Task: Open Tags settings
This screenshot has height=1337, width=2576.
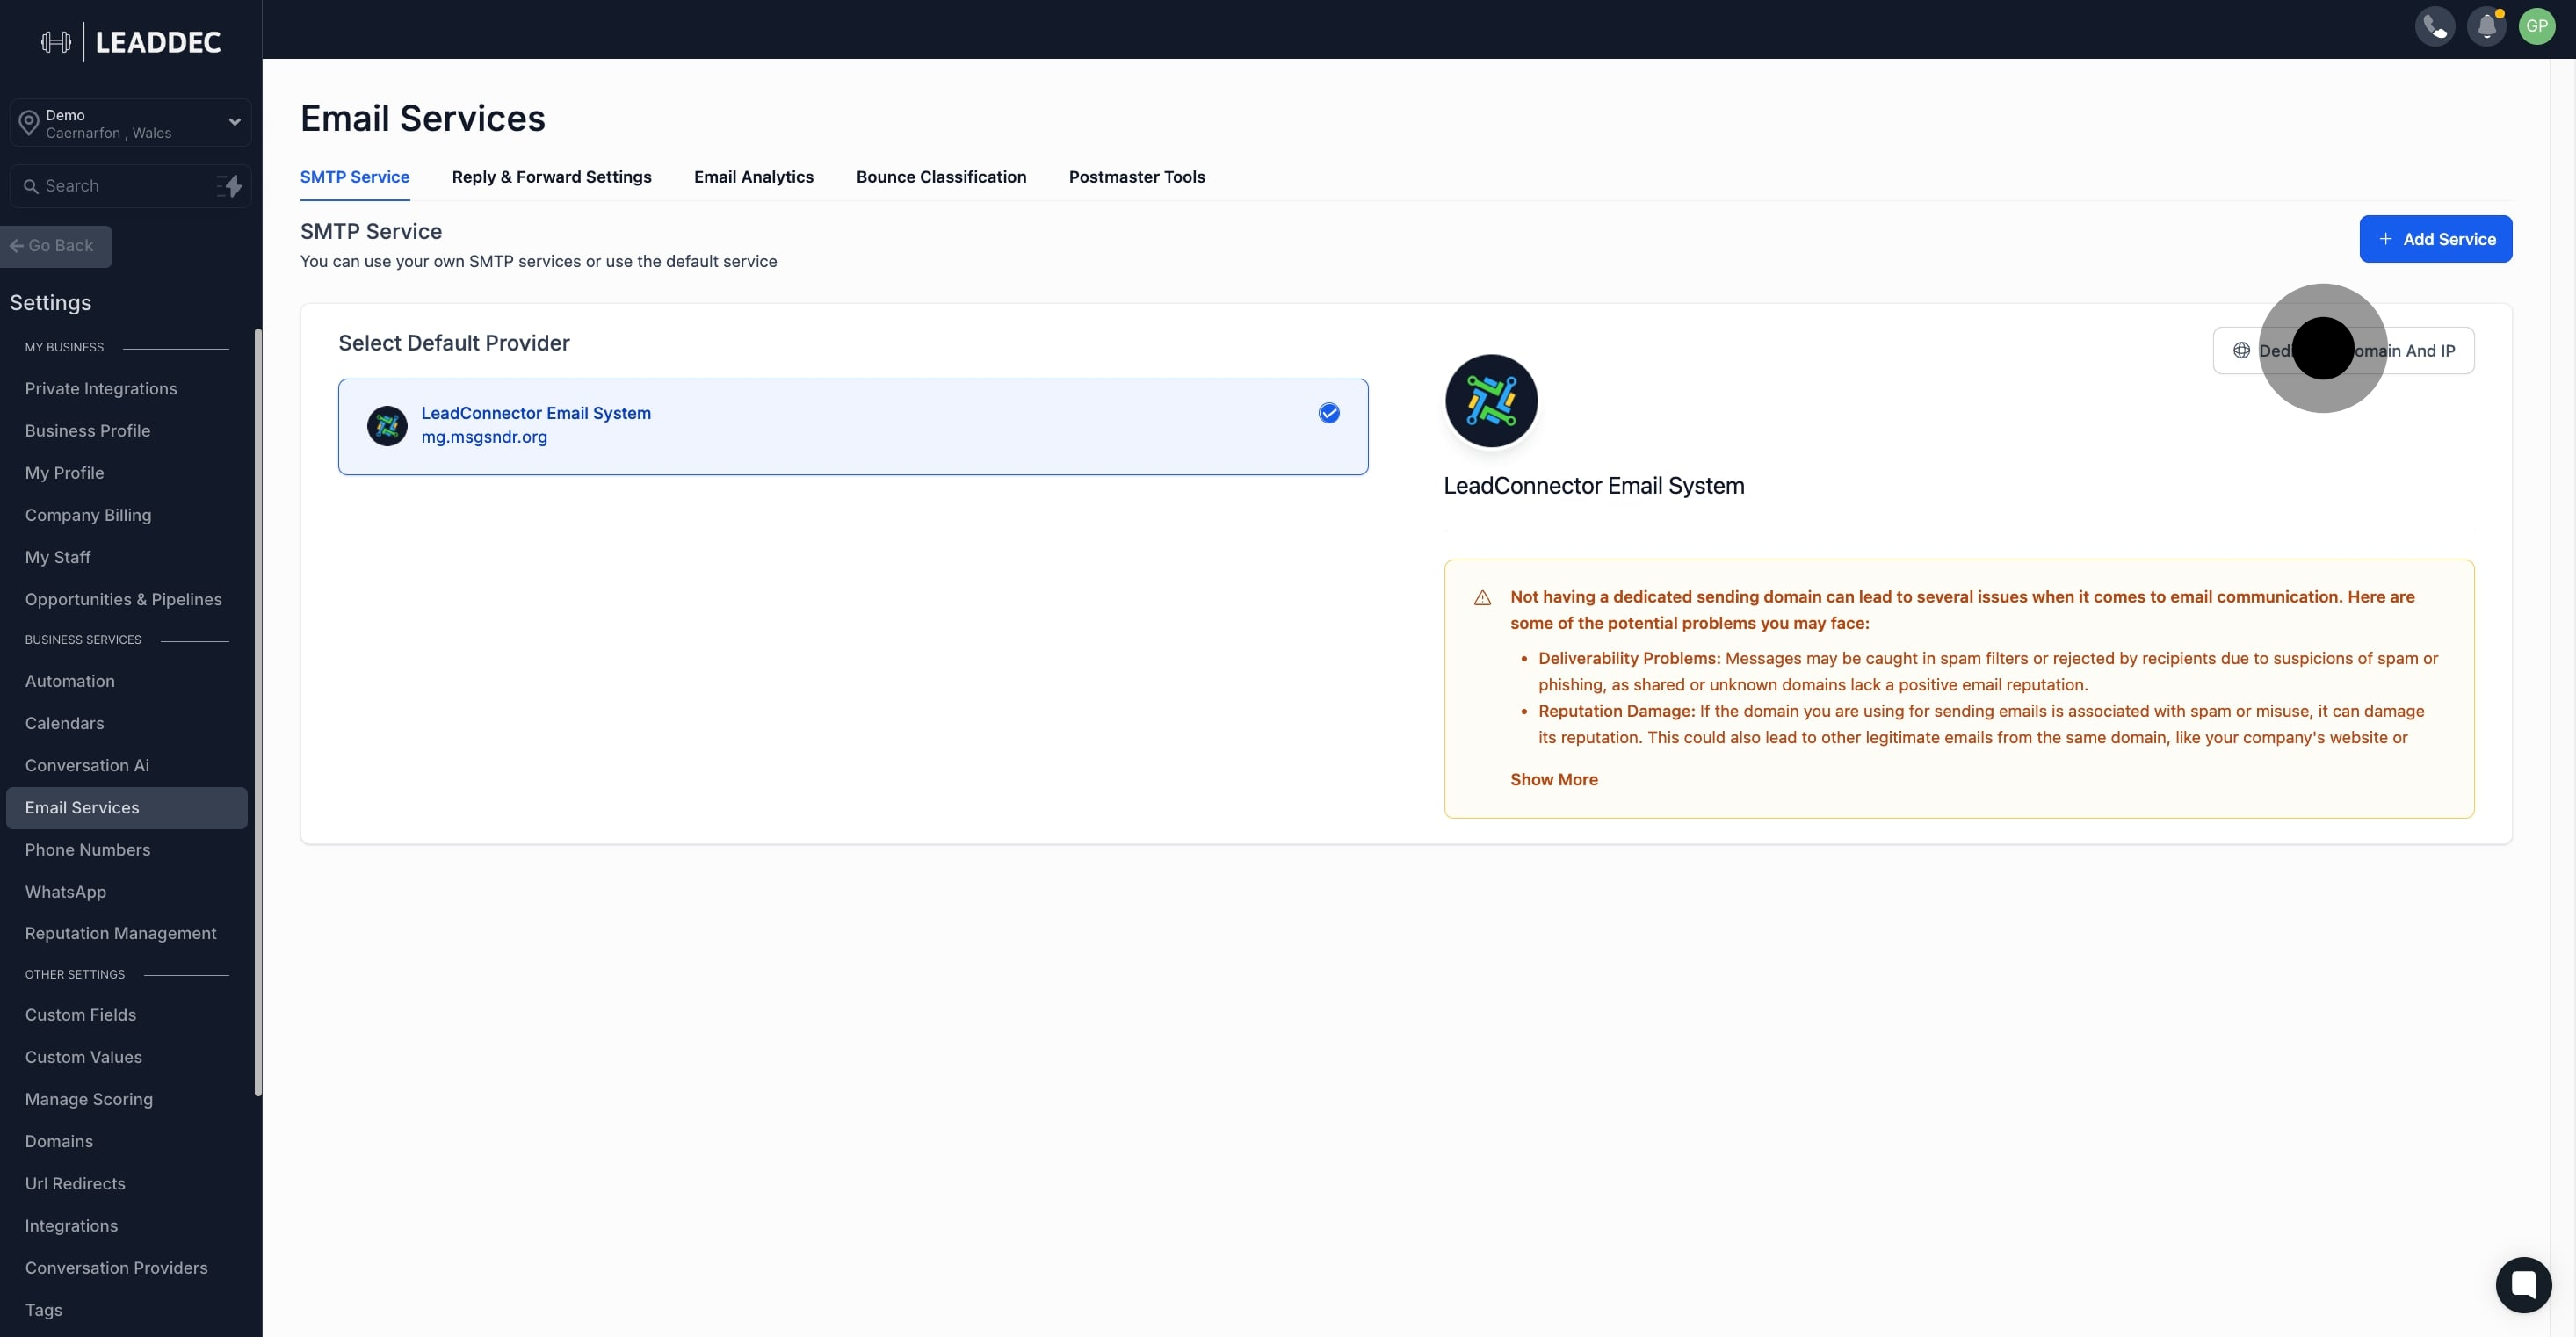Action: pyautogui.click(x=43, y=1310)
